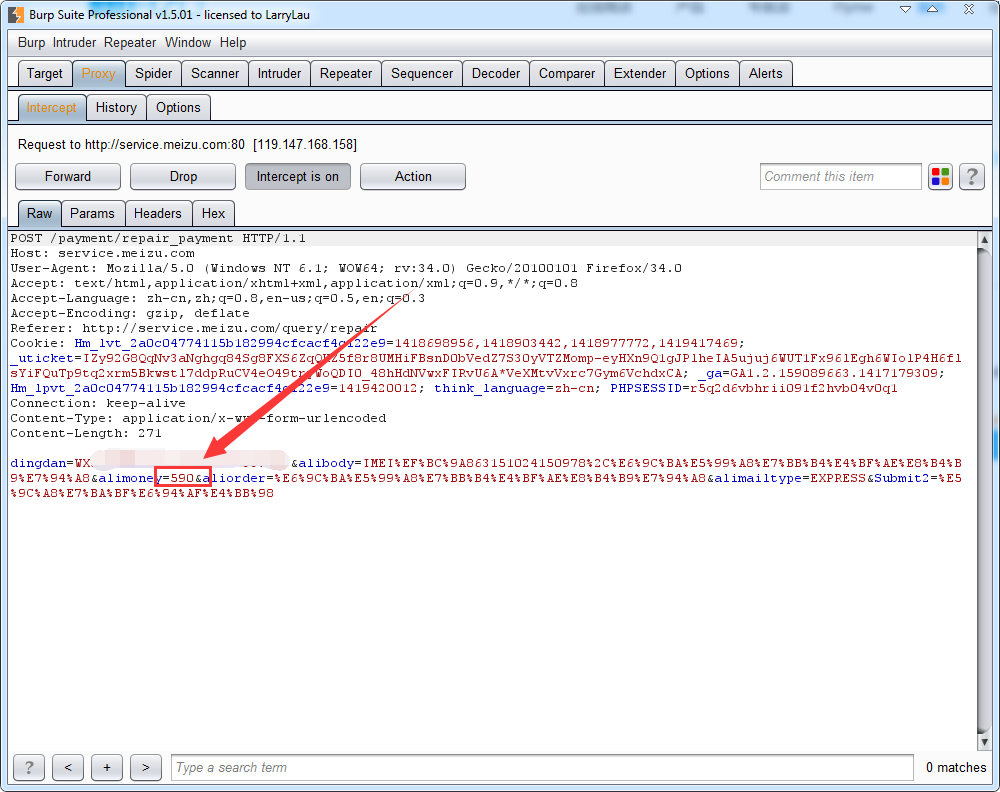Image resolution: width=1000 pixels, height=792 pixels.
Task: Open the main Options tab
Action: [x=707, y=73]
